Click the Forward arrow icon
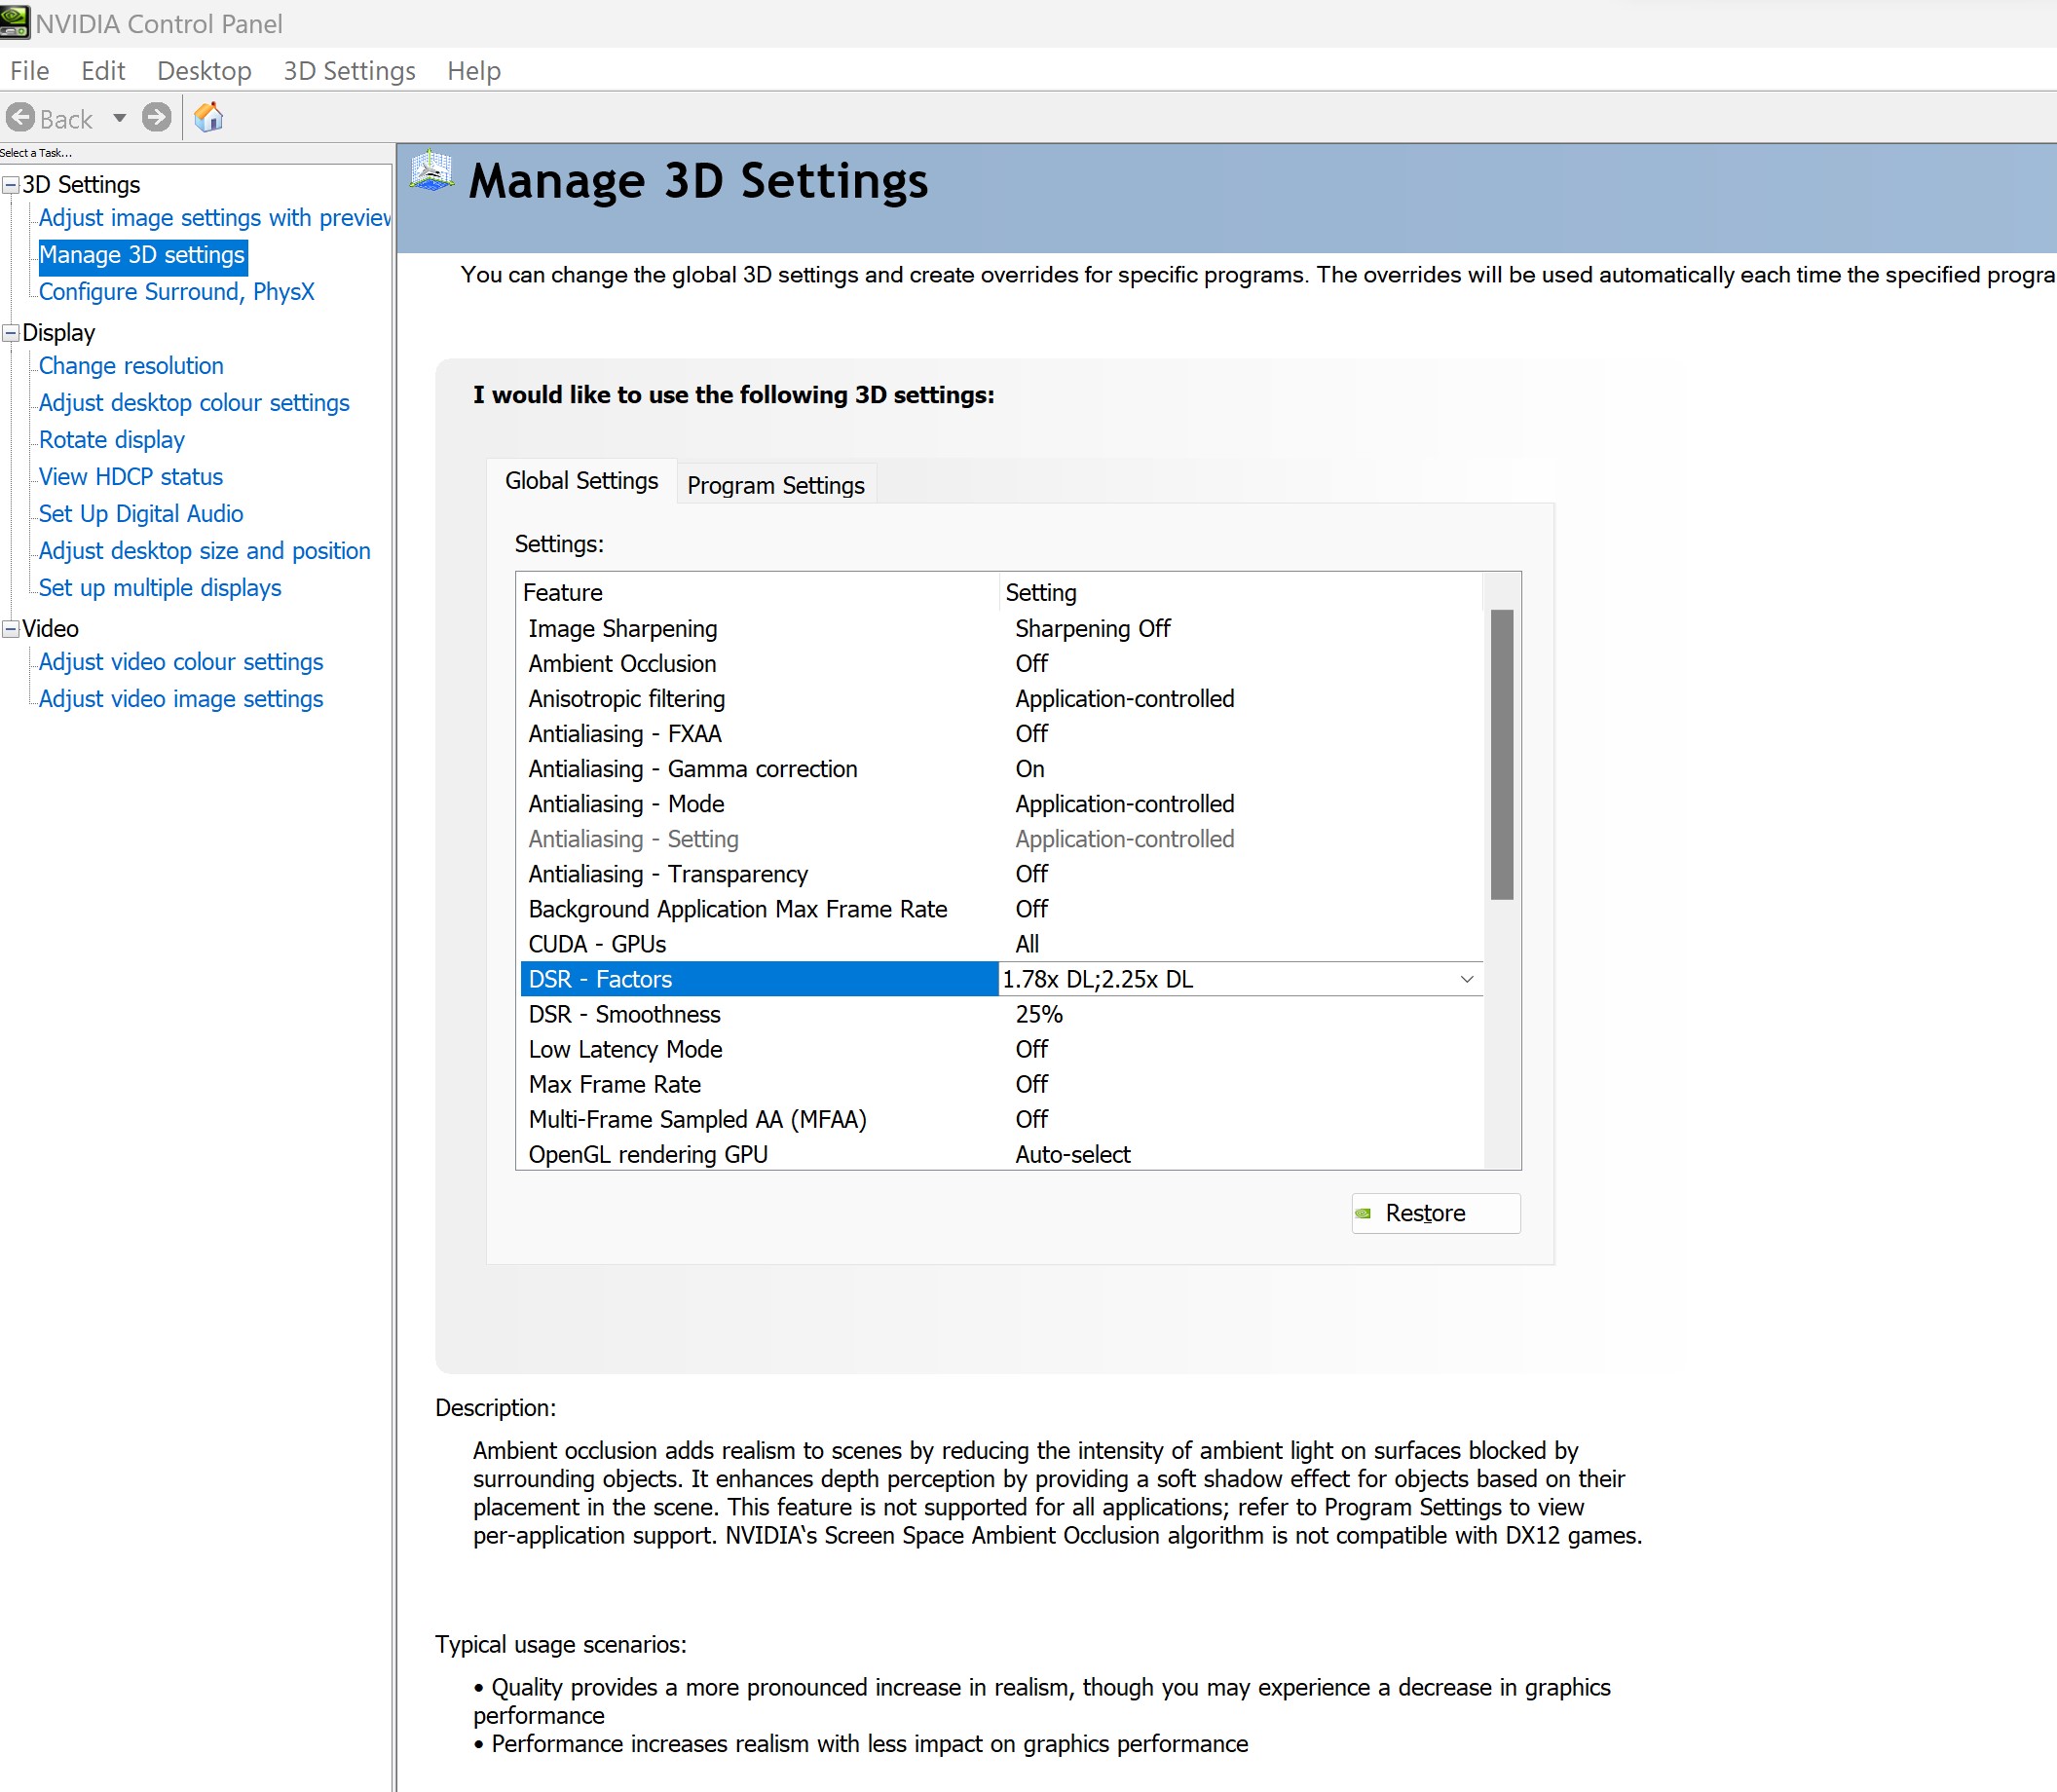The image size is (2057, 1792). coord(156,118)
